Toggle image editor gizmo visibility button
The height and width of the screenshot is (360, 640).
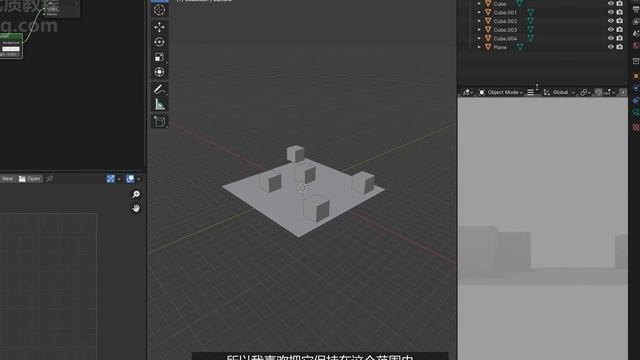point(111,179)
